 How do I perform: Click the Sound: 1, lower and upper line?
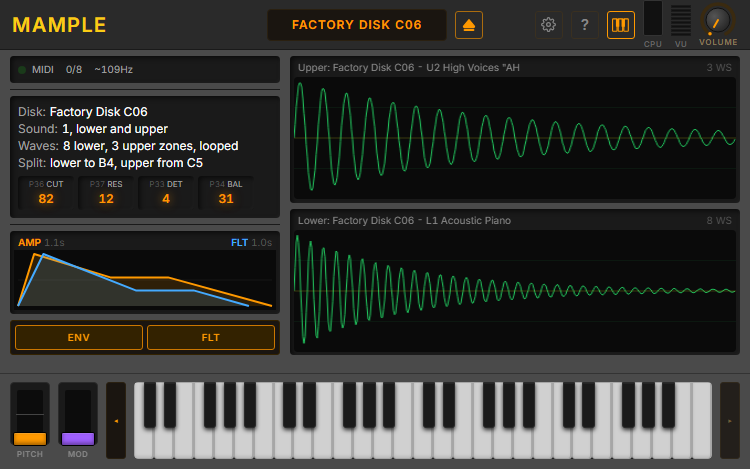pyautogui.click(x=93, y=129)
